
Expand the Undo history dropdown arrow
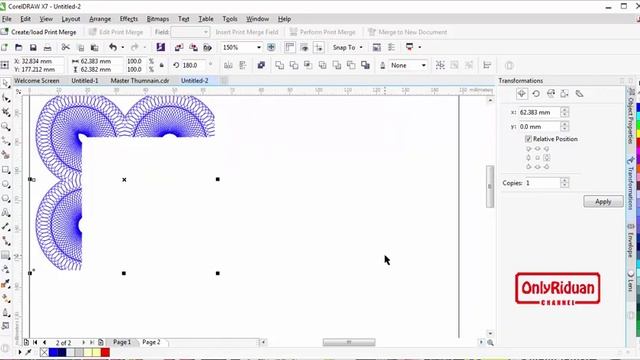[x=122, y=47]
